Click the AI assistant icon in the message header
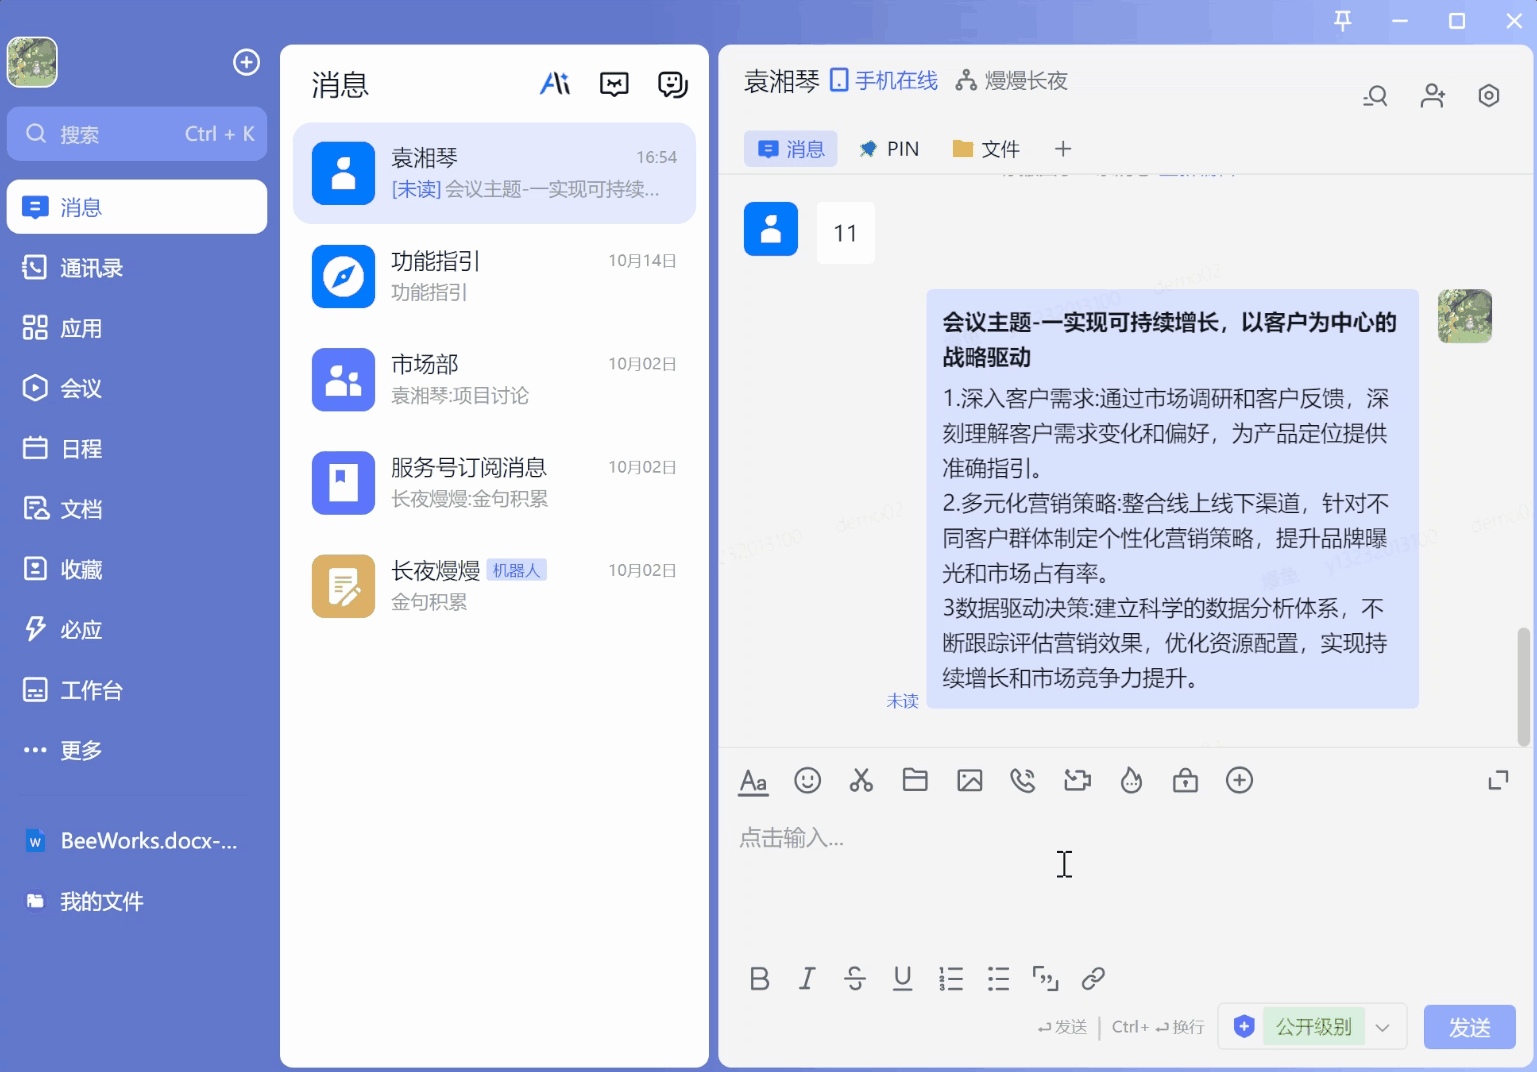Screen dimensions: 1537x1072 [x=555, y=84]
